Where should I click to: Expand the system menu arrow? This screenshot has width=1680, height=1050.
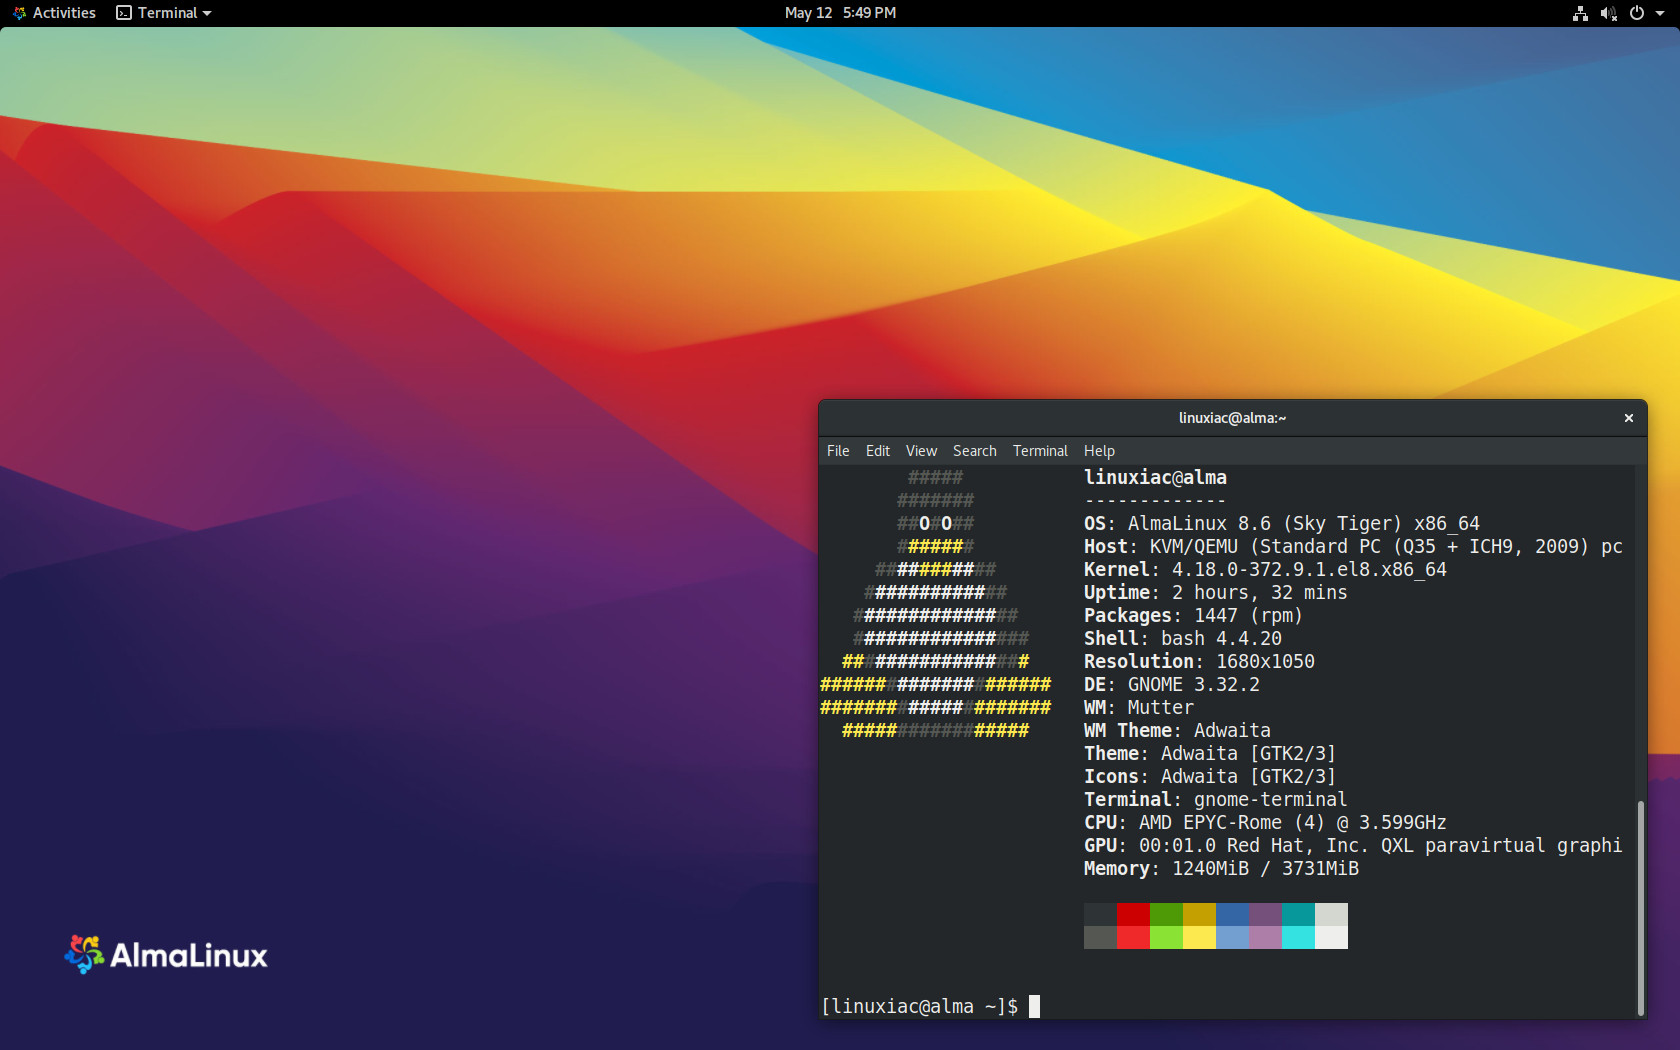[x=1659, y=14]
